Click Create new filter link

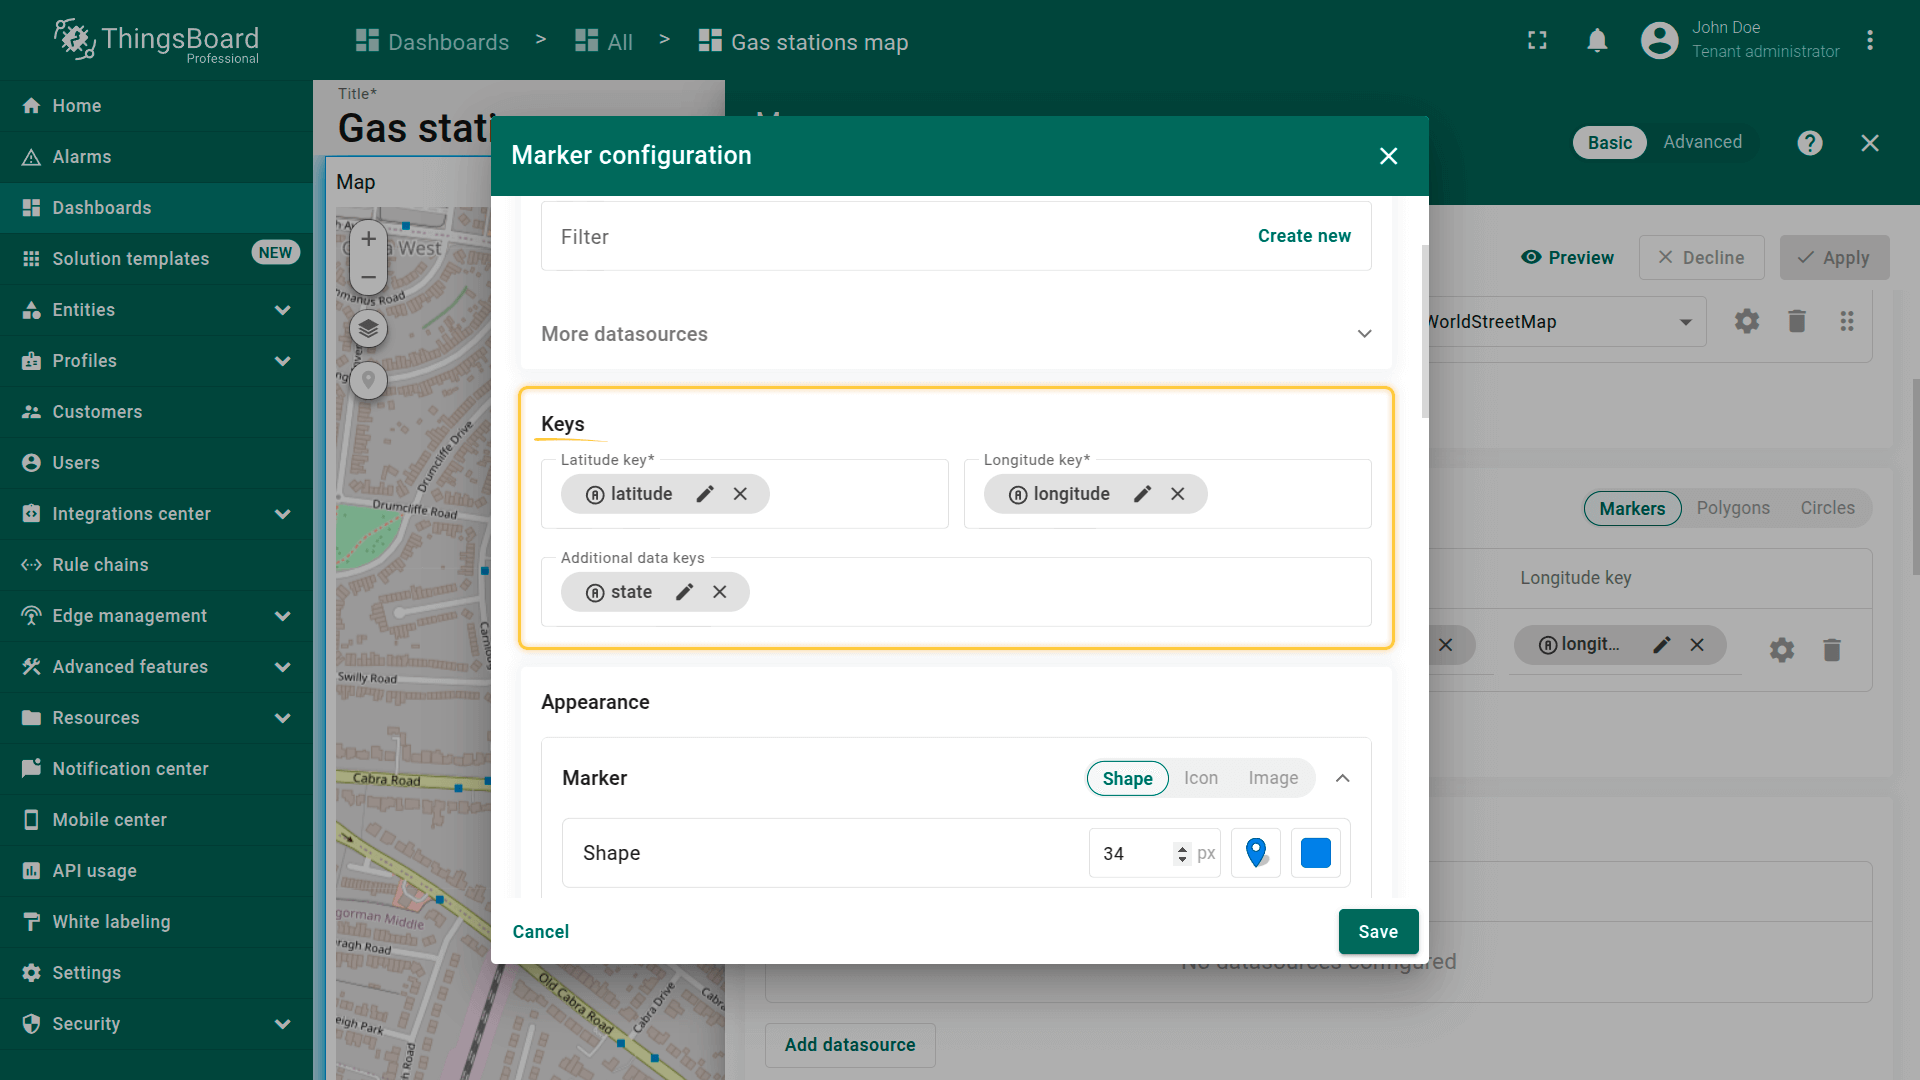(x=1303, y=236)
